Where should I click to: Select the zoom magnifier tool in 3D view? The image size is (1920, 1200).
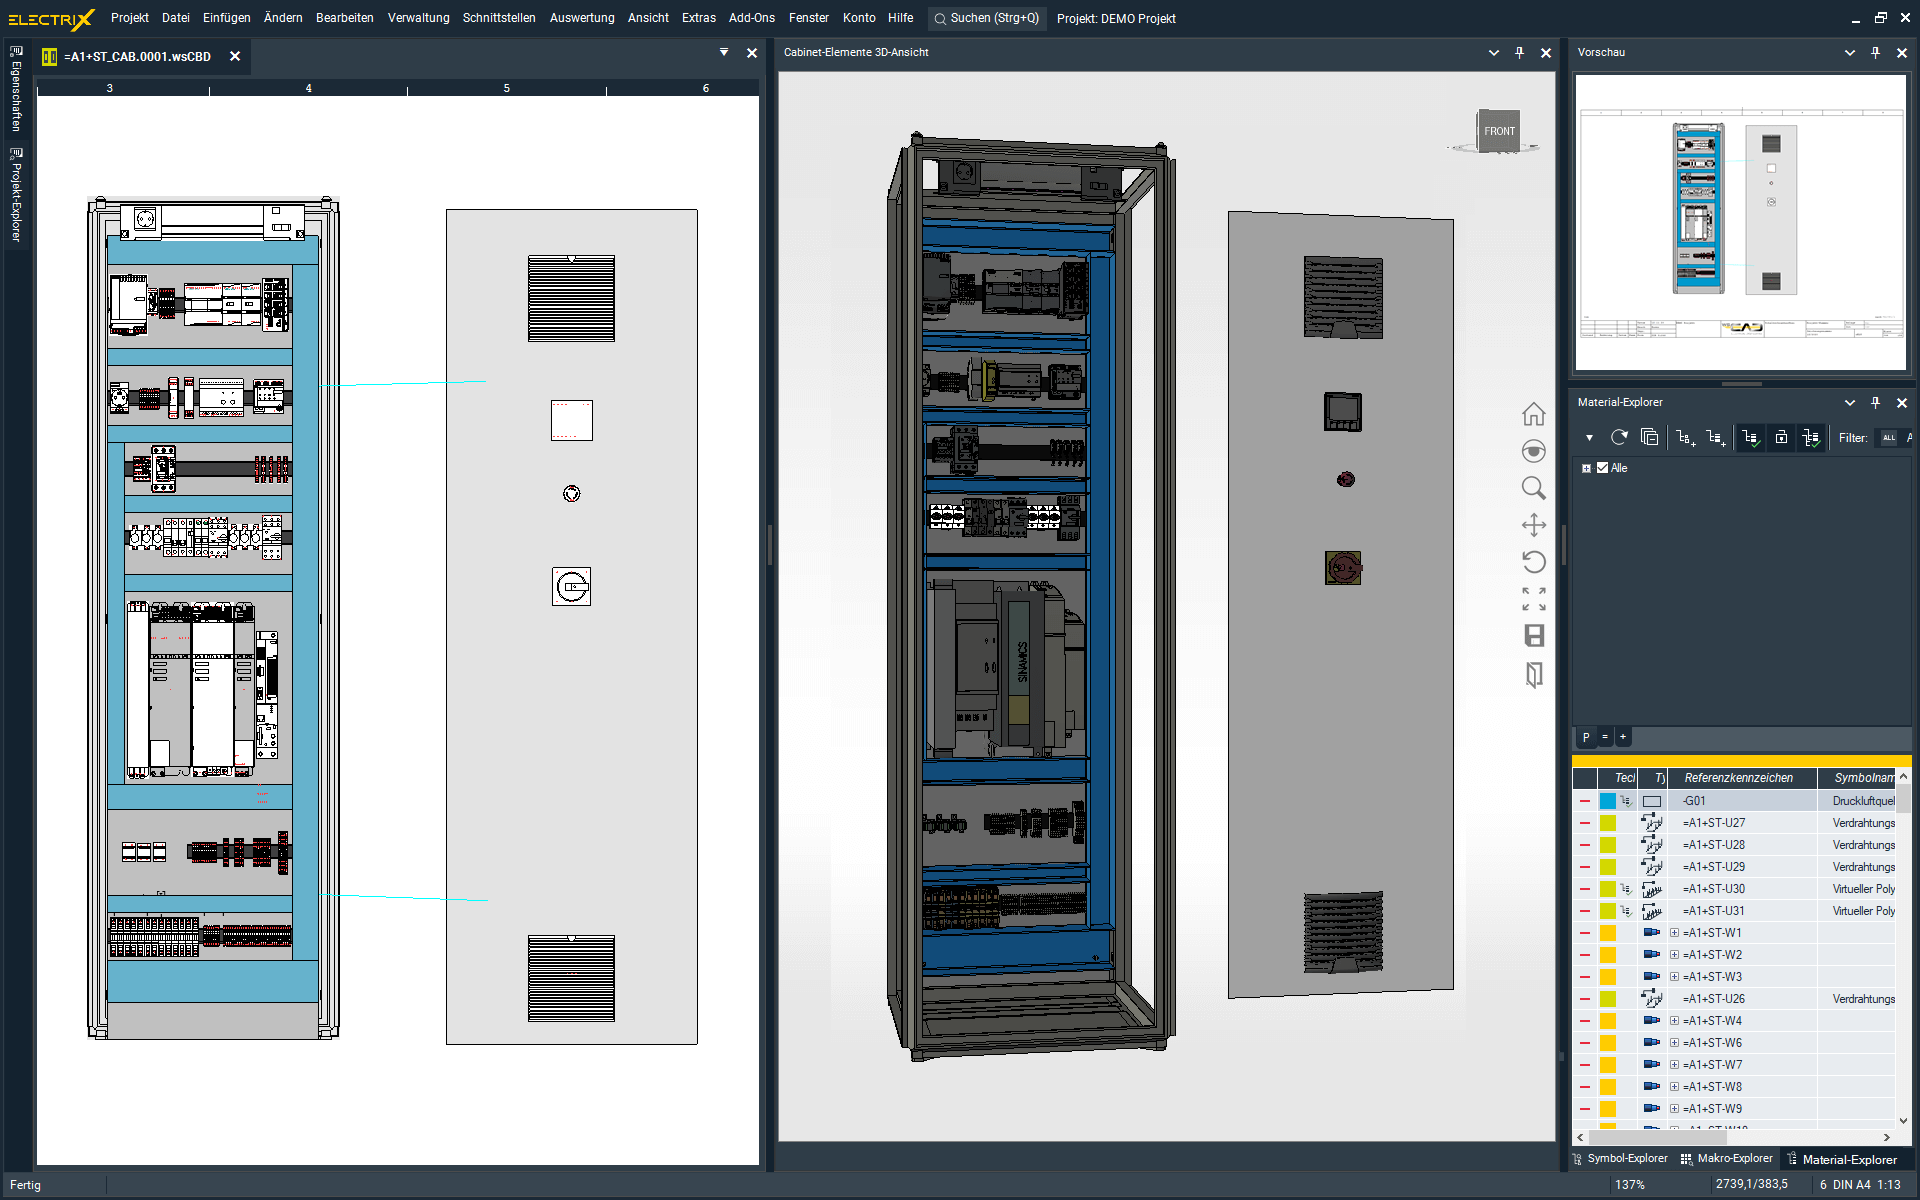tap(1533, 488)
